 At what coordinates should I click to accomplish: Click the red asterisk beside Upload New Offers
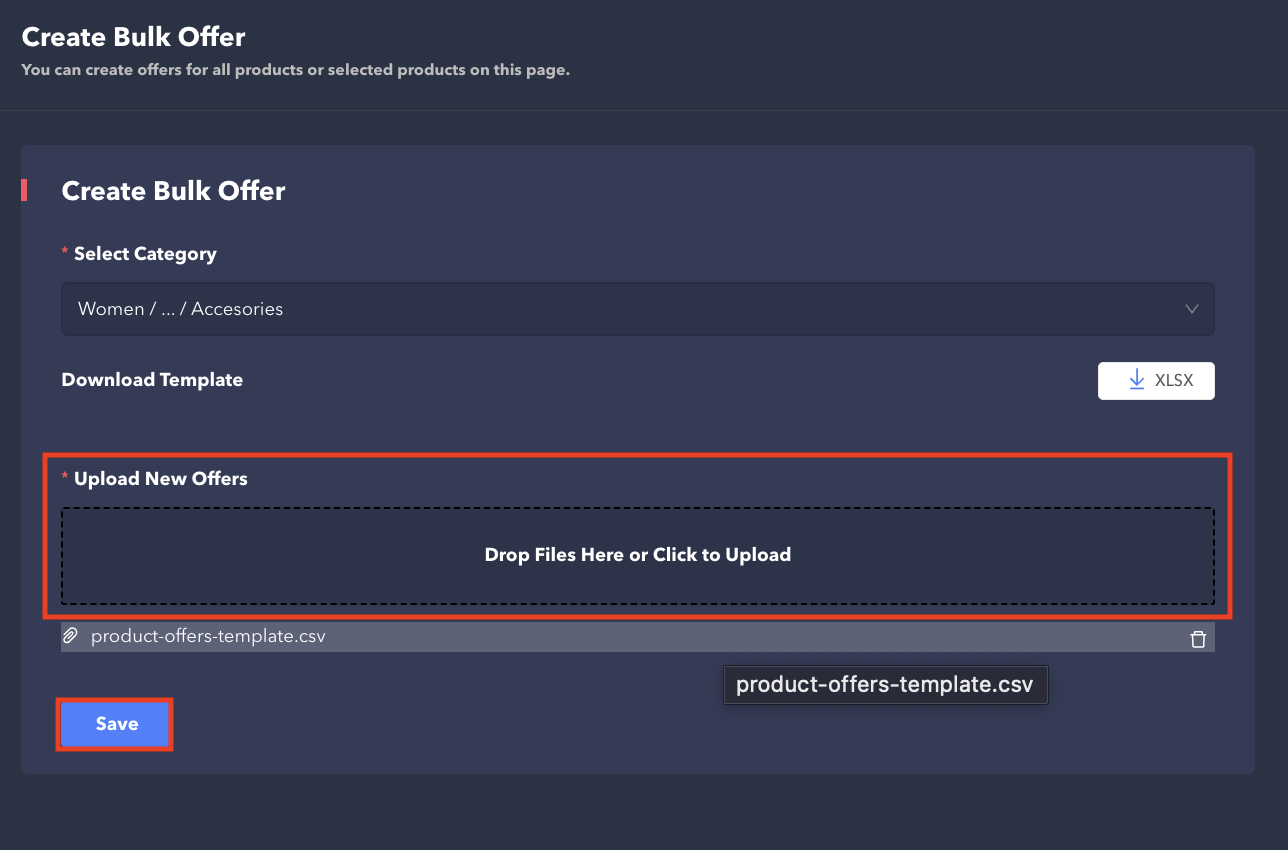[x=65, y=479]
